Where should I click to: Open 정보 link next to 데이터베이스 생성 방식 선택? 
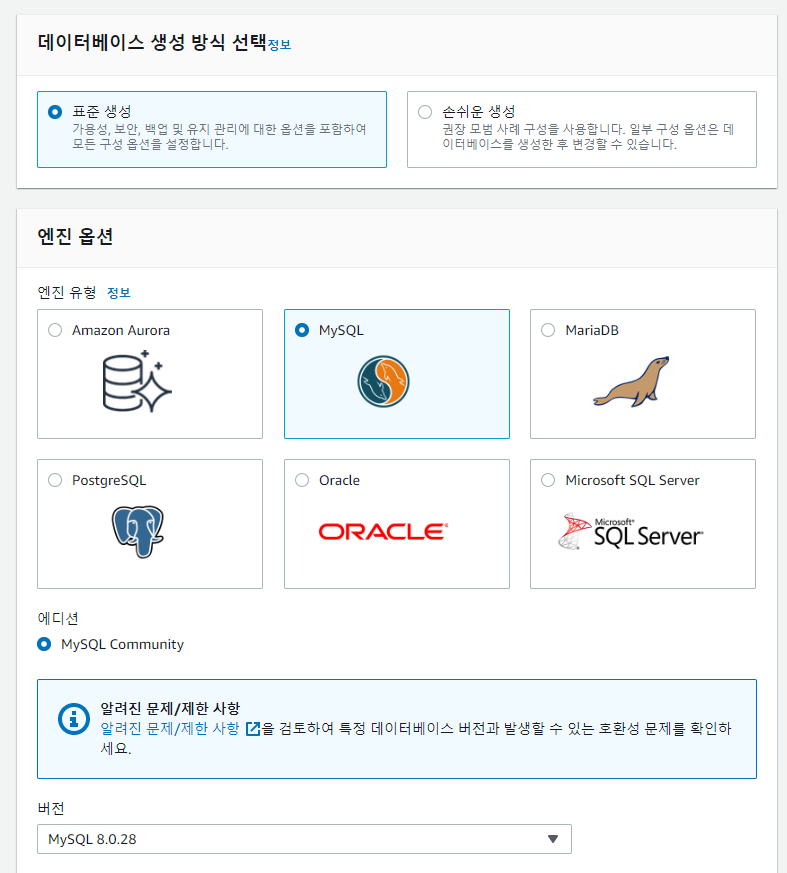(279, 45)
